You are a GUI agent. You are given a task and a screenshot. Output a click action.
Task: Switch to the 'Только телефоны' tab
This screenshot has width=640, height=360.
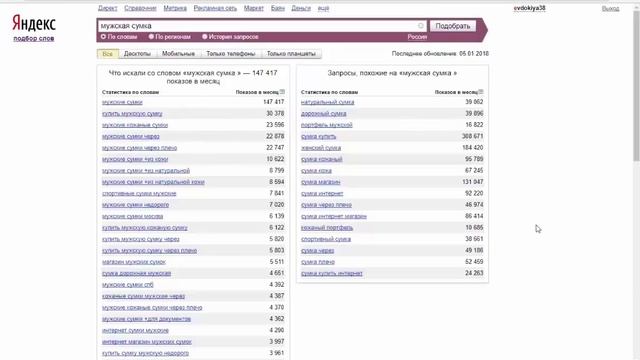coord(231,54)
